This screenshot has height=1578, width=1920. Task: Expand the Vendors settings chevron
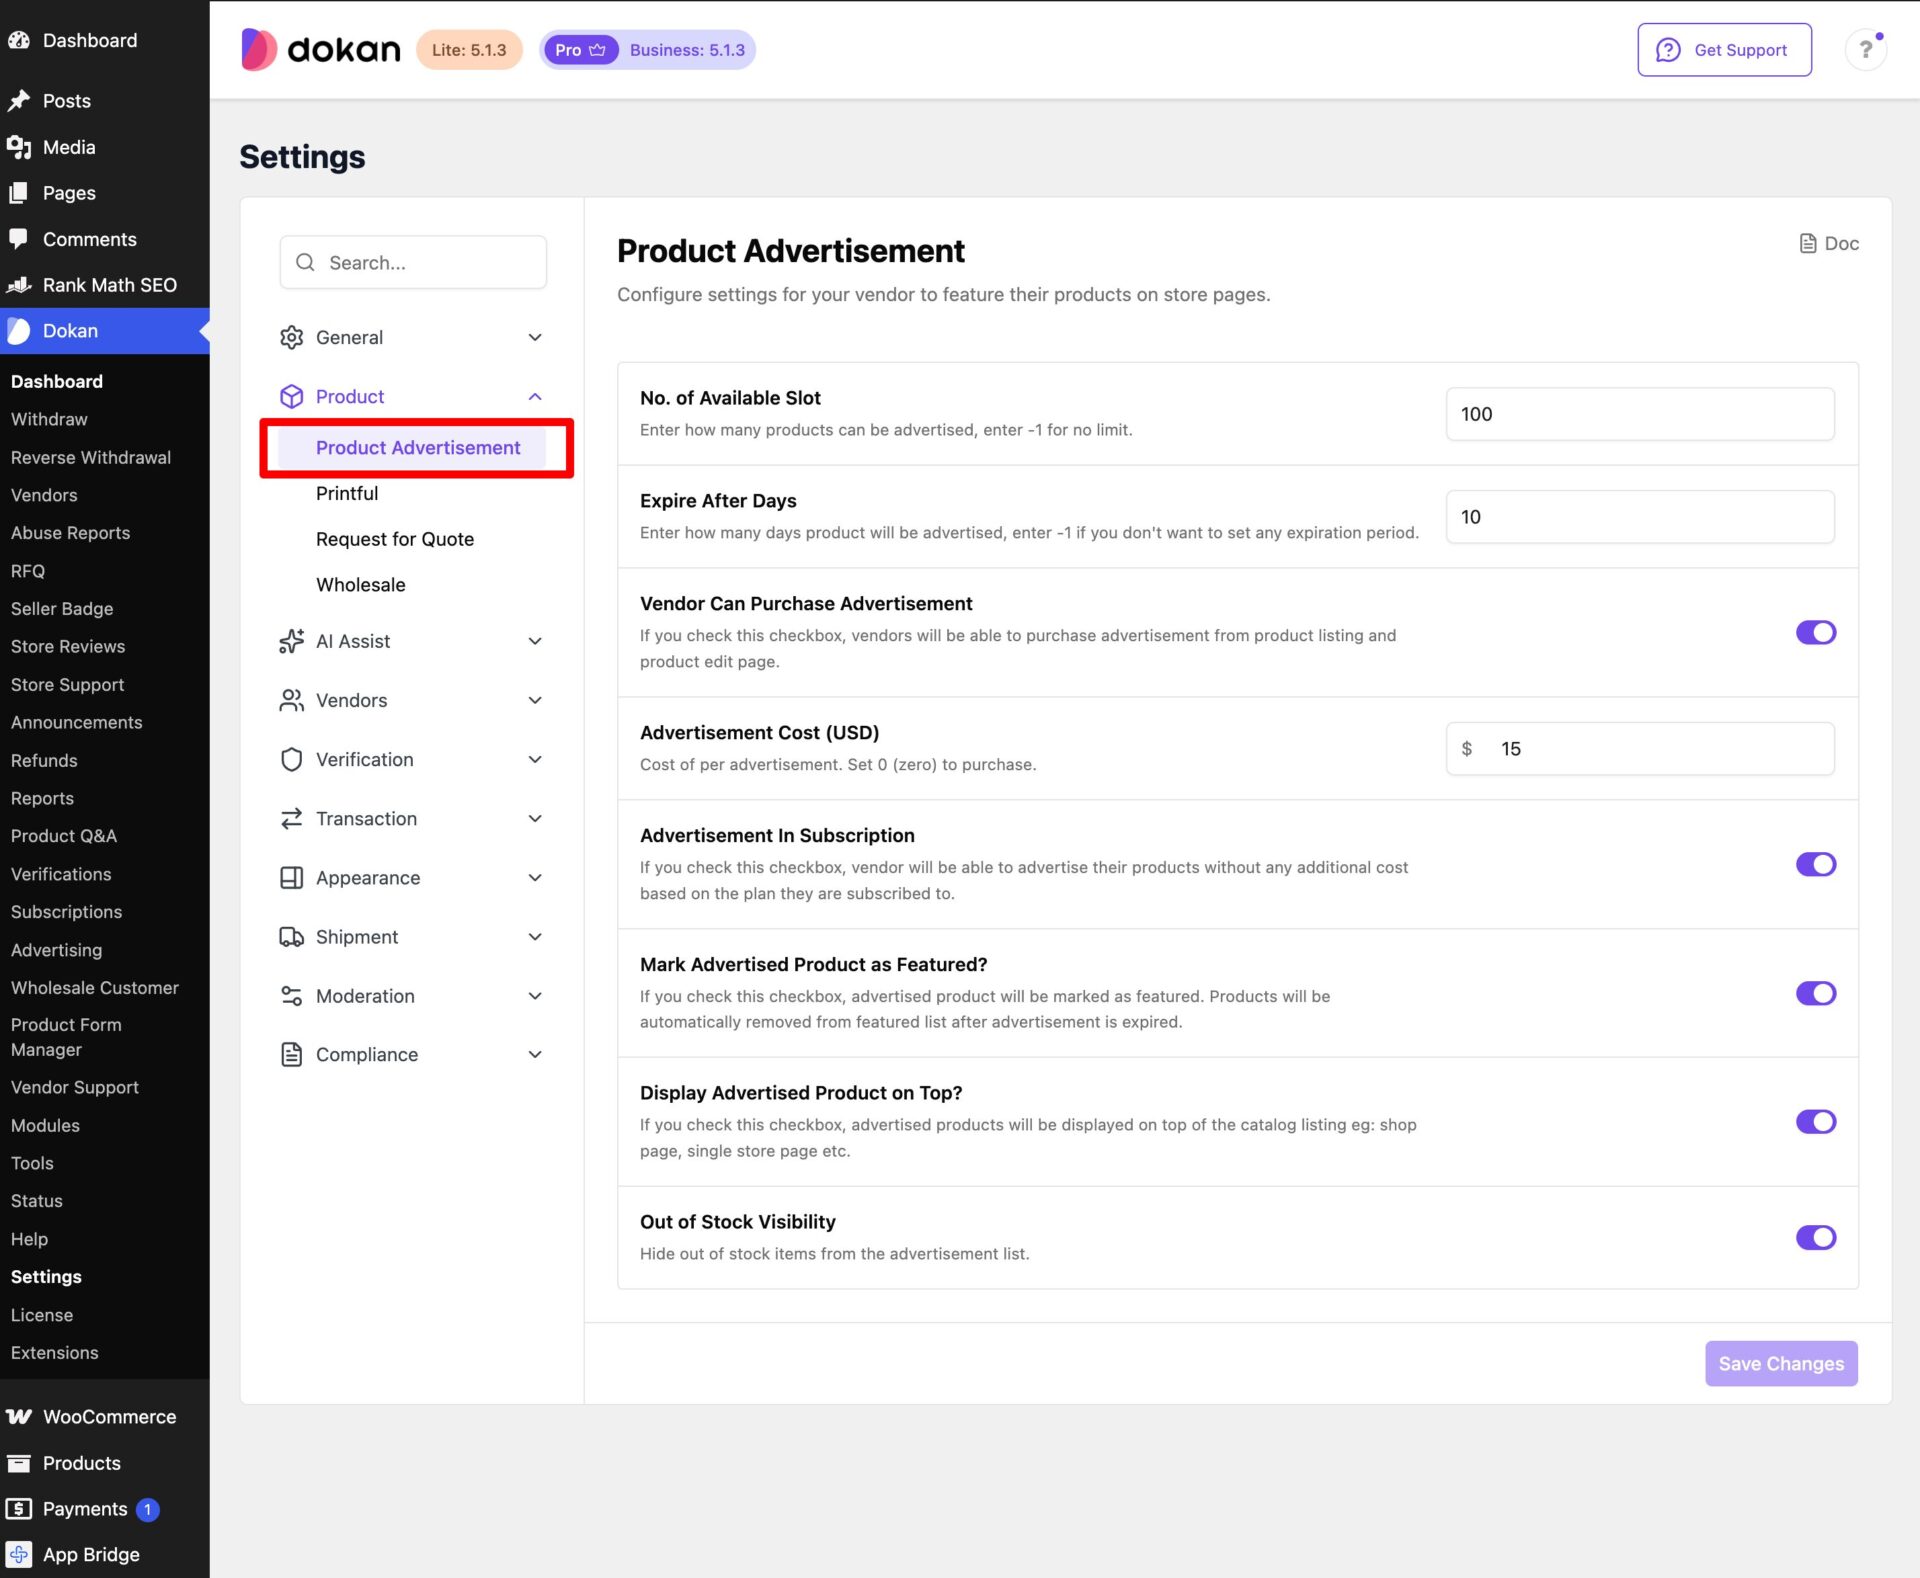[x=535, y=700]
